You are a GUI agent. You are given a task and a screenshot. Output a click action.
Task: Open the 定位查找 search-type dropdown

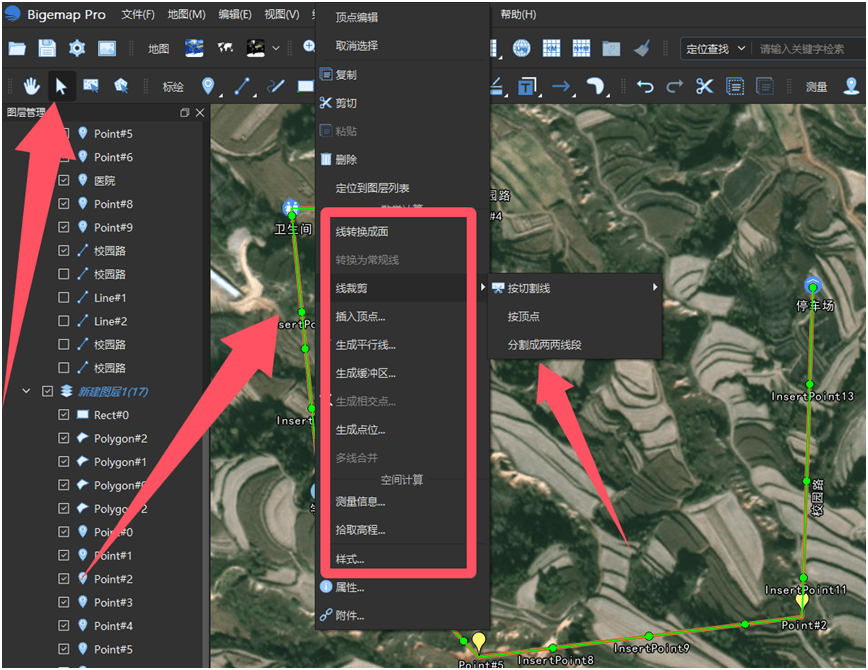(x=715, y=49)
